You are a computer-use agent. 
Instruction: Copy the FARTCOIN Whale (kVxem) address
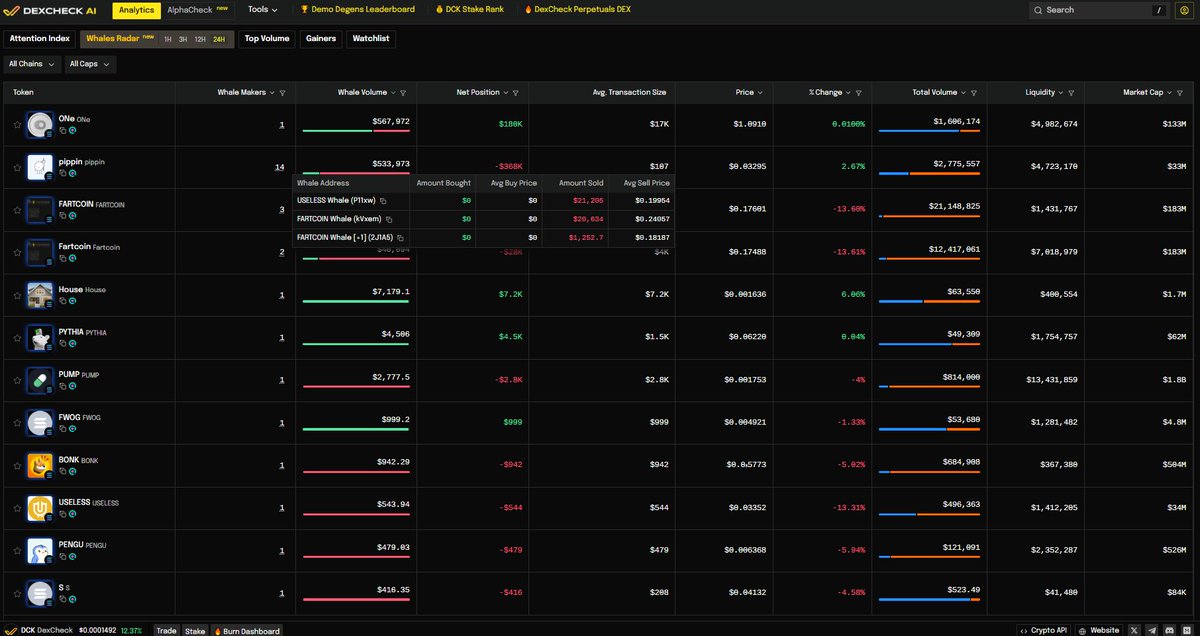[x=389, y=219]
